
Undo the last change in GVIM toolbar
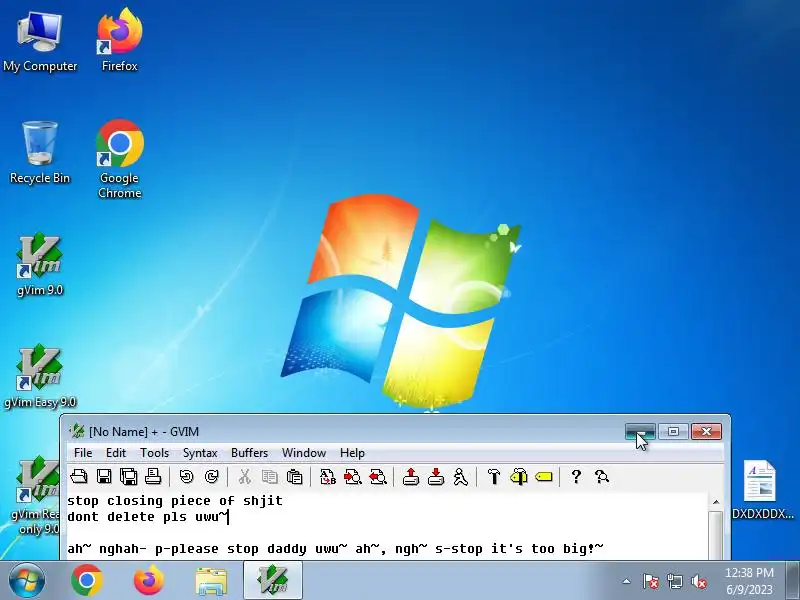tap(187, 477)
